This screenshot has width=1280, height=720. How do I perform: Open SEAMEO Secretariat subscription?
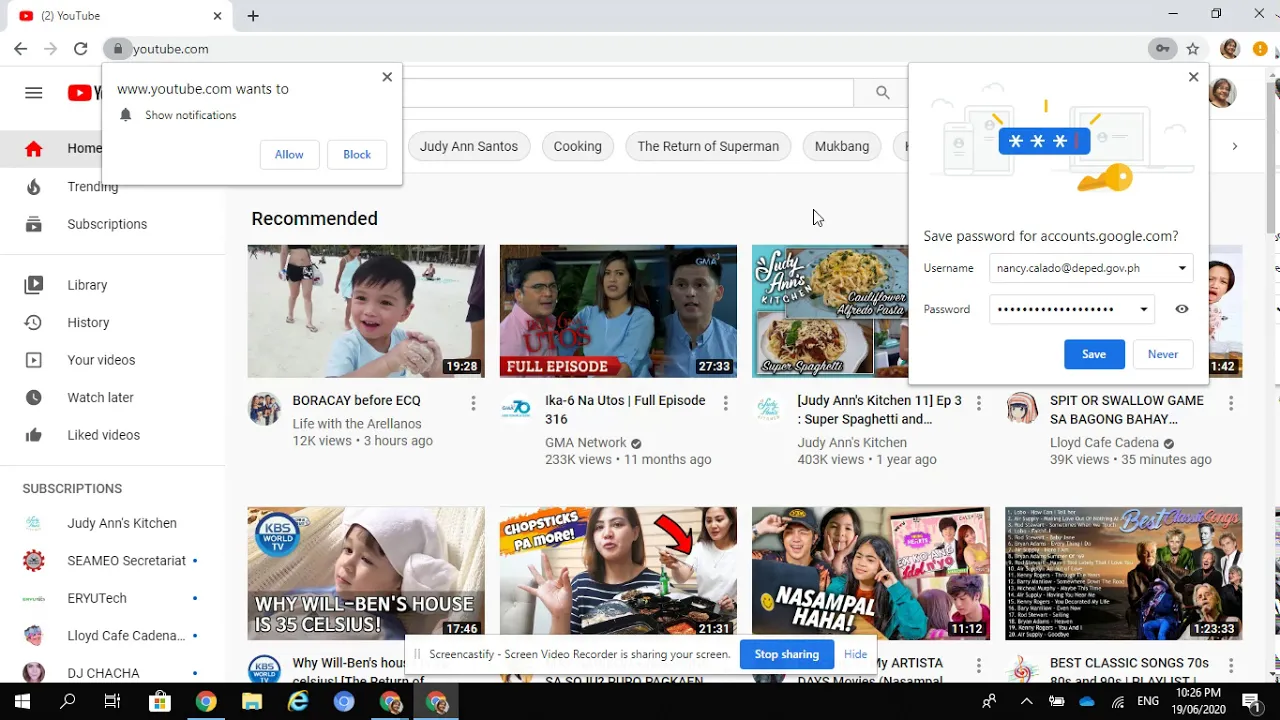pos(112,561)
